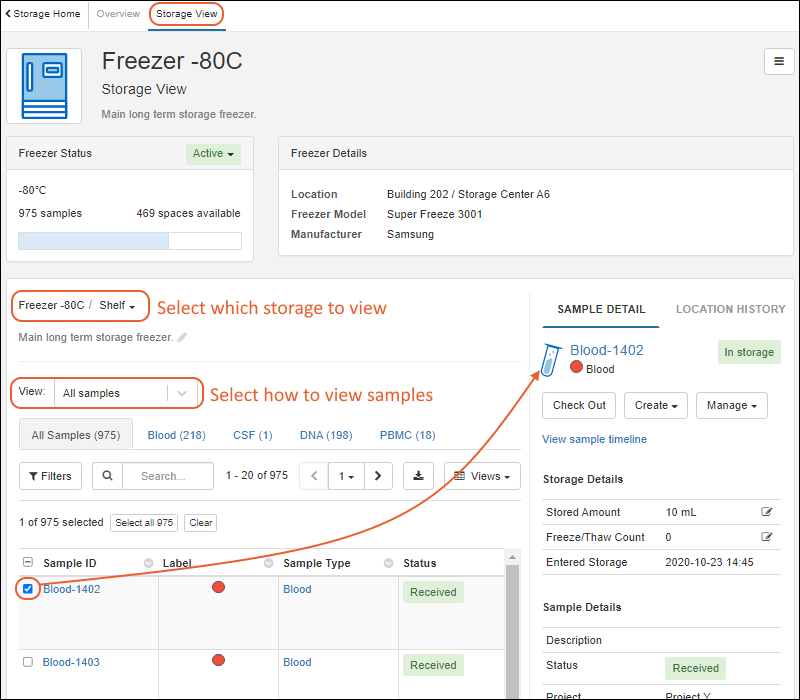800x700 pixels.
Task: Switch to the Location History tab
Action: [731, 309]
